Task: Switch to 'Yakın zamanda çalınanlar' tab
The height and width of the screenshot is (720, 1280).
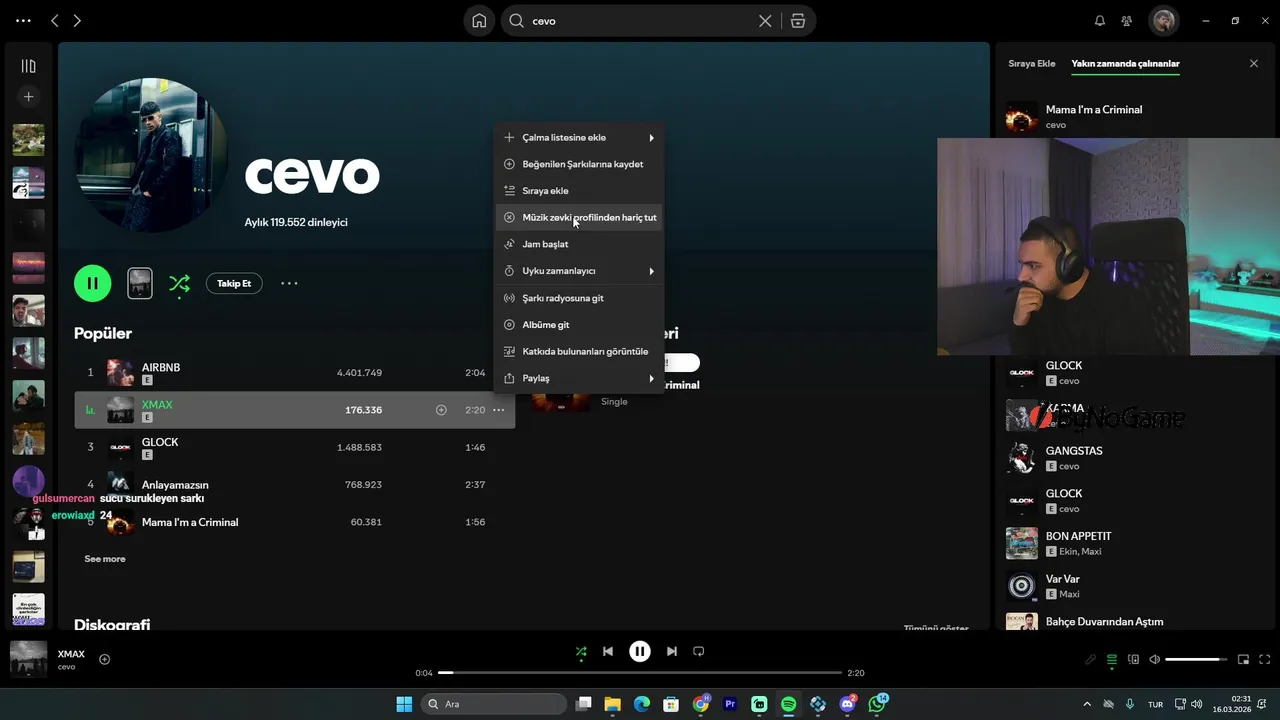Action: coord(1125,63)
